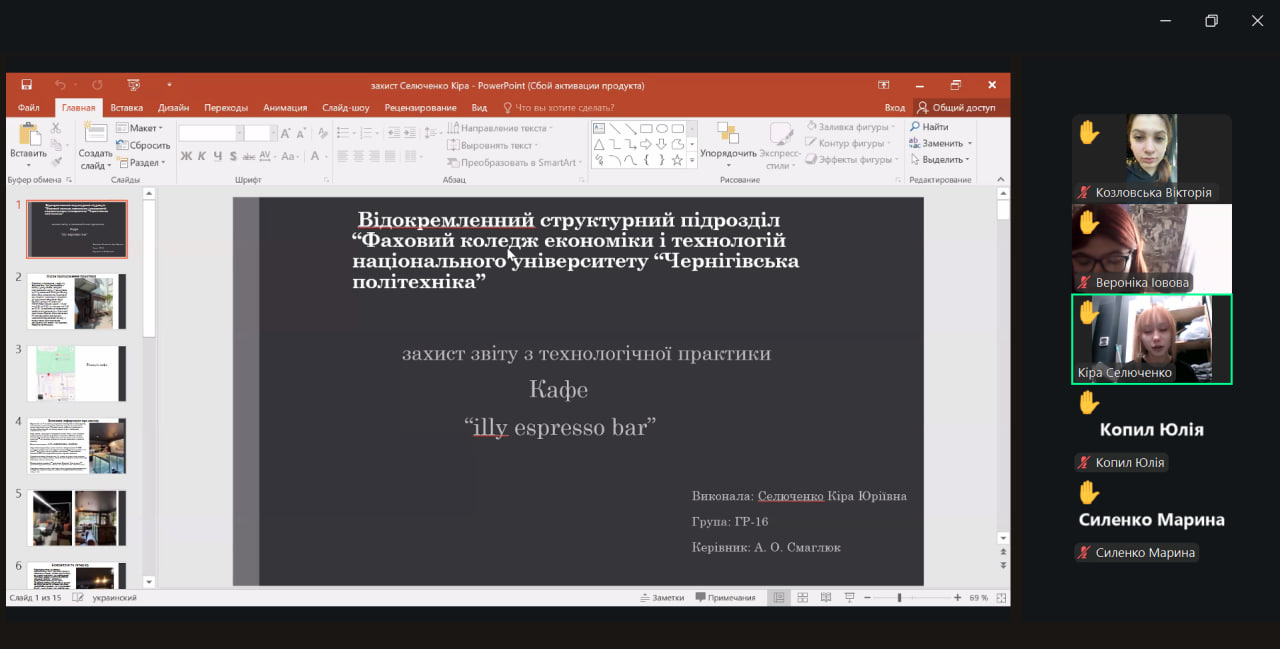Click the zoom slider handle in status bar
Viewport: 1280px width, 649px height.
click(x=899, y=597)
